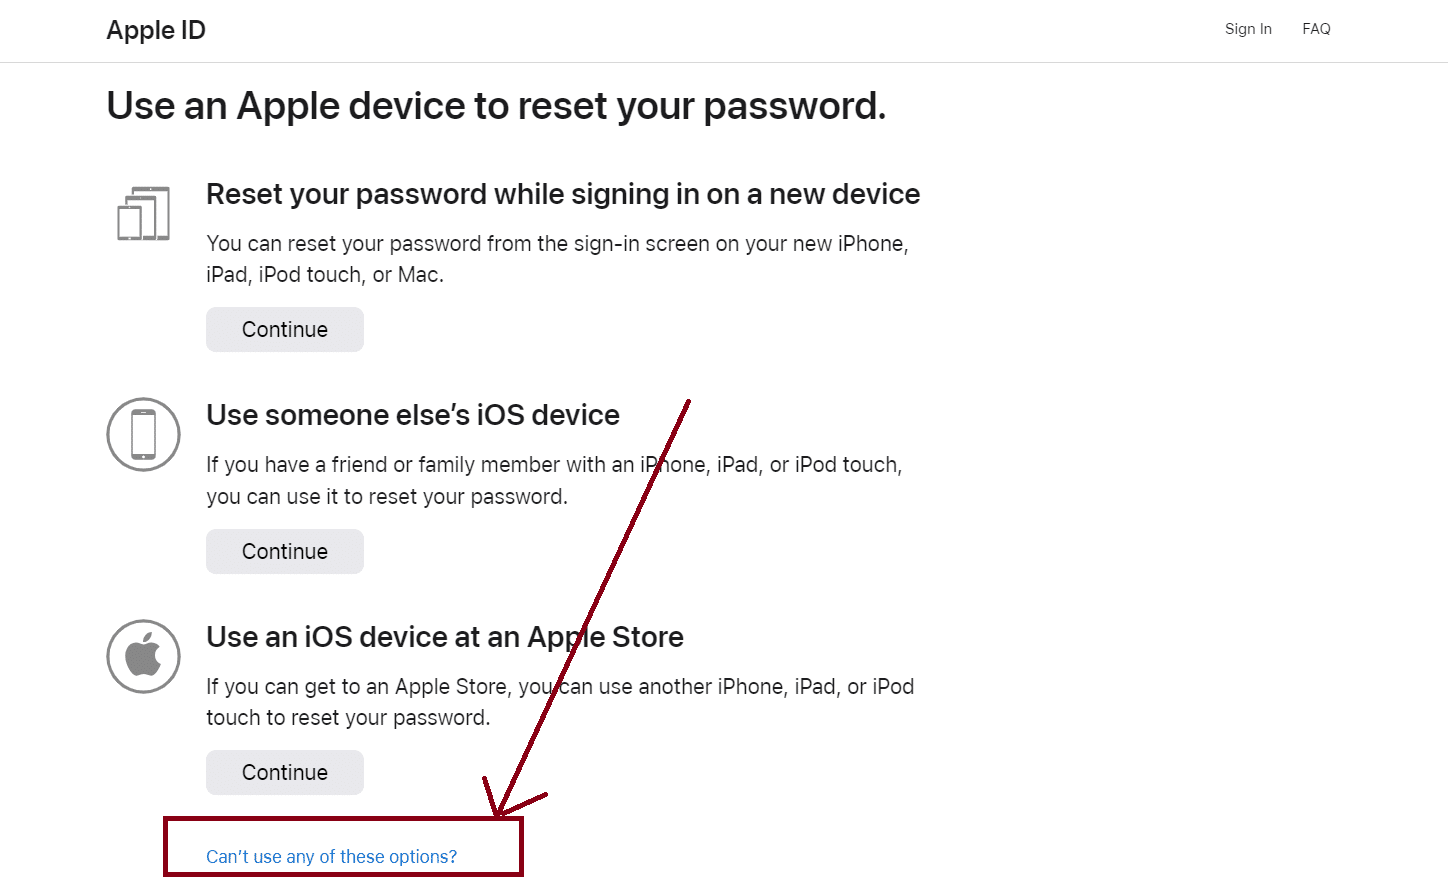
Task: Click the multiple devices icon
Action: tap(144, 214)
